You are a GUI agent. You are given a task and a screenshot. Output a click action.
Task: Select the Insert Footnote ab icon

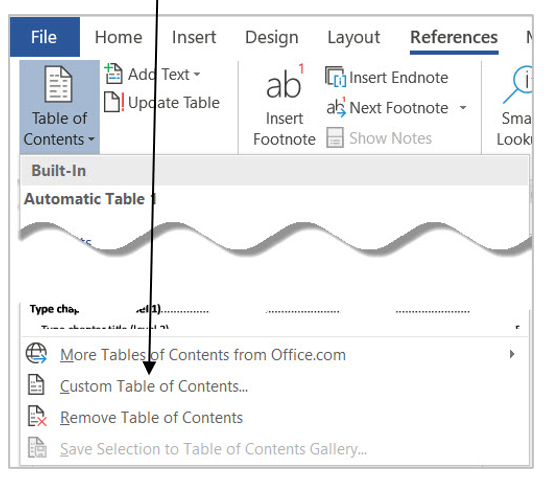[285, 83]
